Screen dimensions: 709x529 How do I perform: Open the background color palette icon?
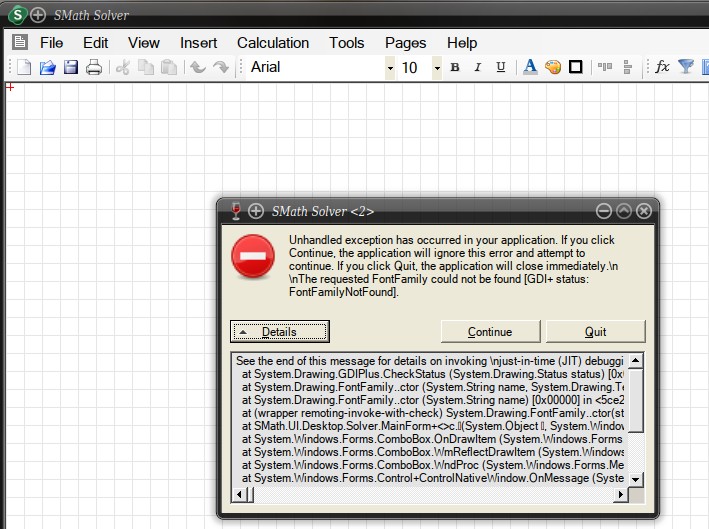click(553, 67)
